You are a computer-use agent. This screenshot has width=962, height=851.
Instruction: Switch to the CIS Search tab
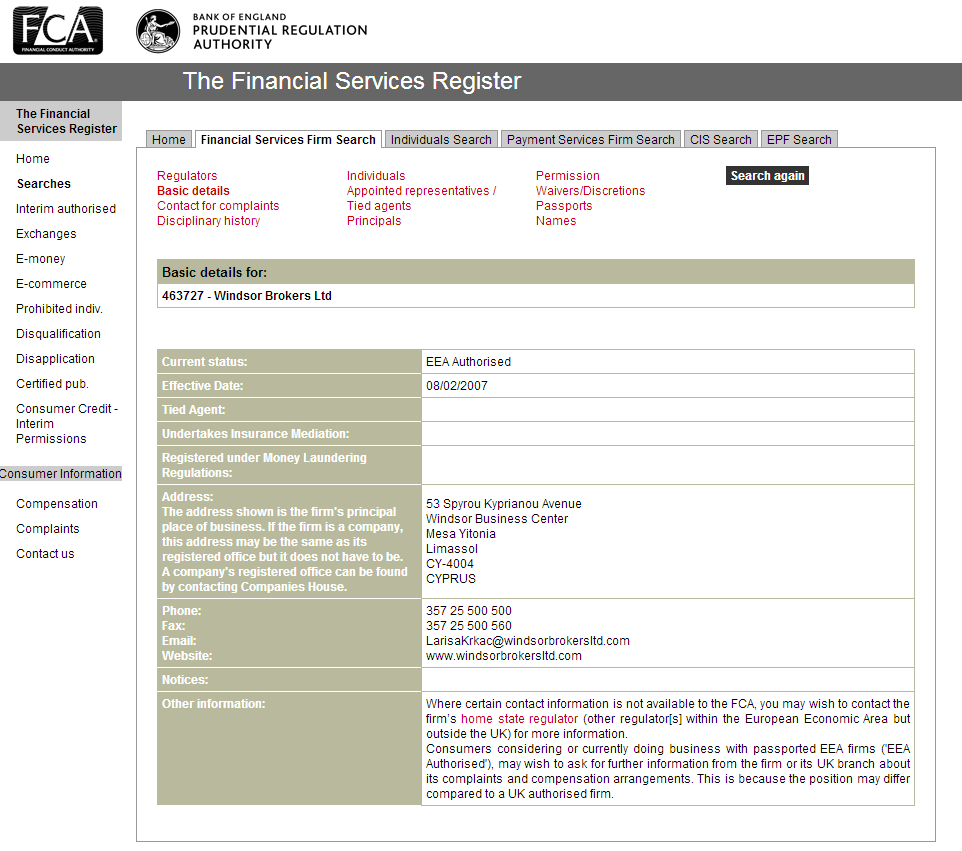tap(720, 139)
